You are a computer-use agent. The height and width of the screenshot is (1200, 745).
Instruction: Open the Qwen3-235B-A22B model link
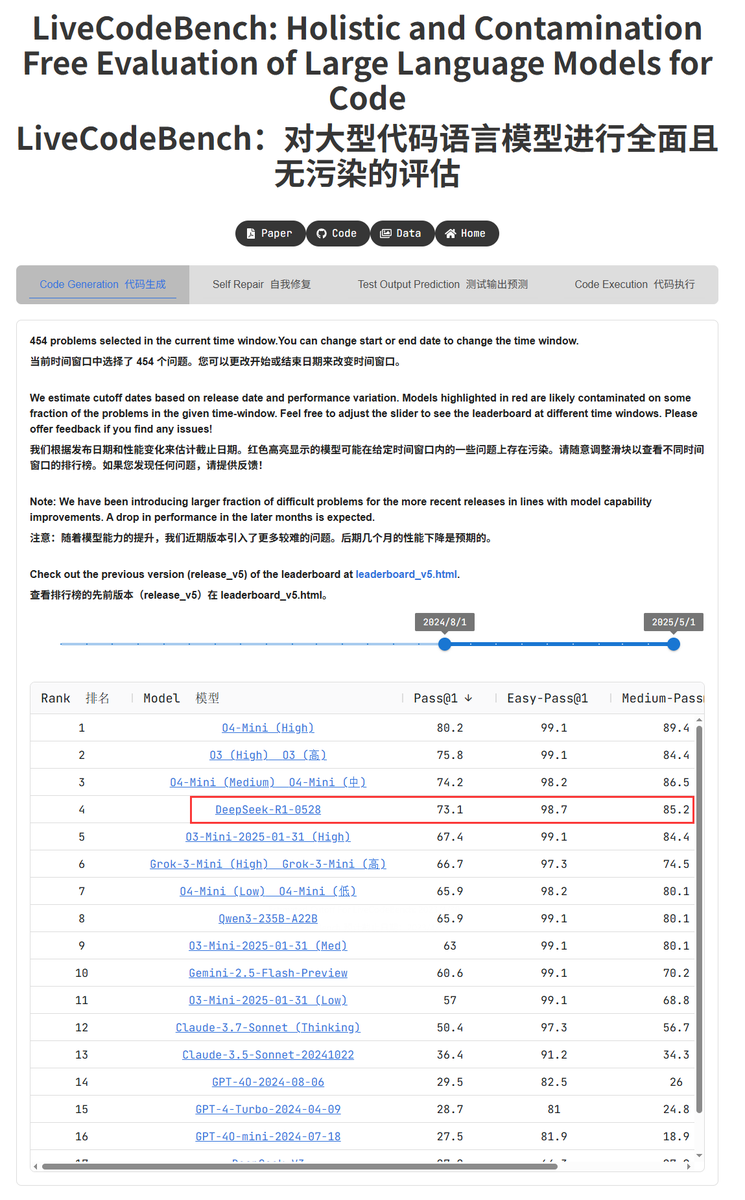coord(268,918)
